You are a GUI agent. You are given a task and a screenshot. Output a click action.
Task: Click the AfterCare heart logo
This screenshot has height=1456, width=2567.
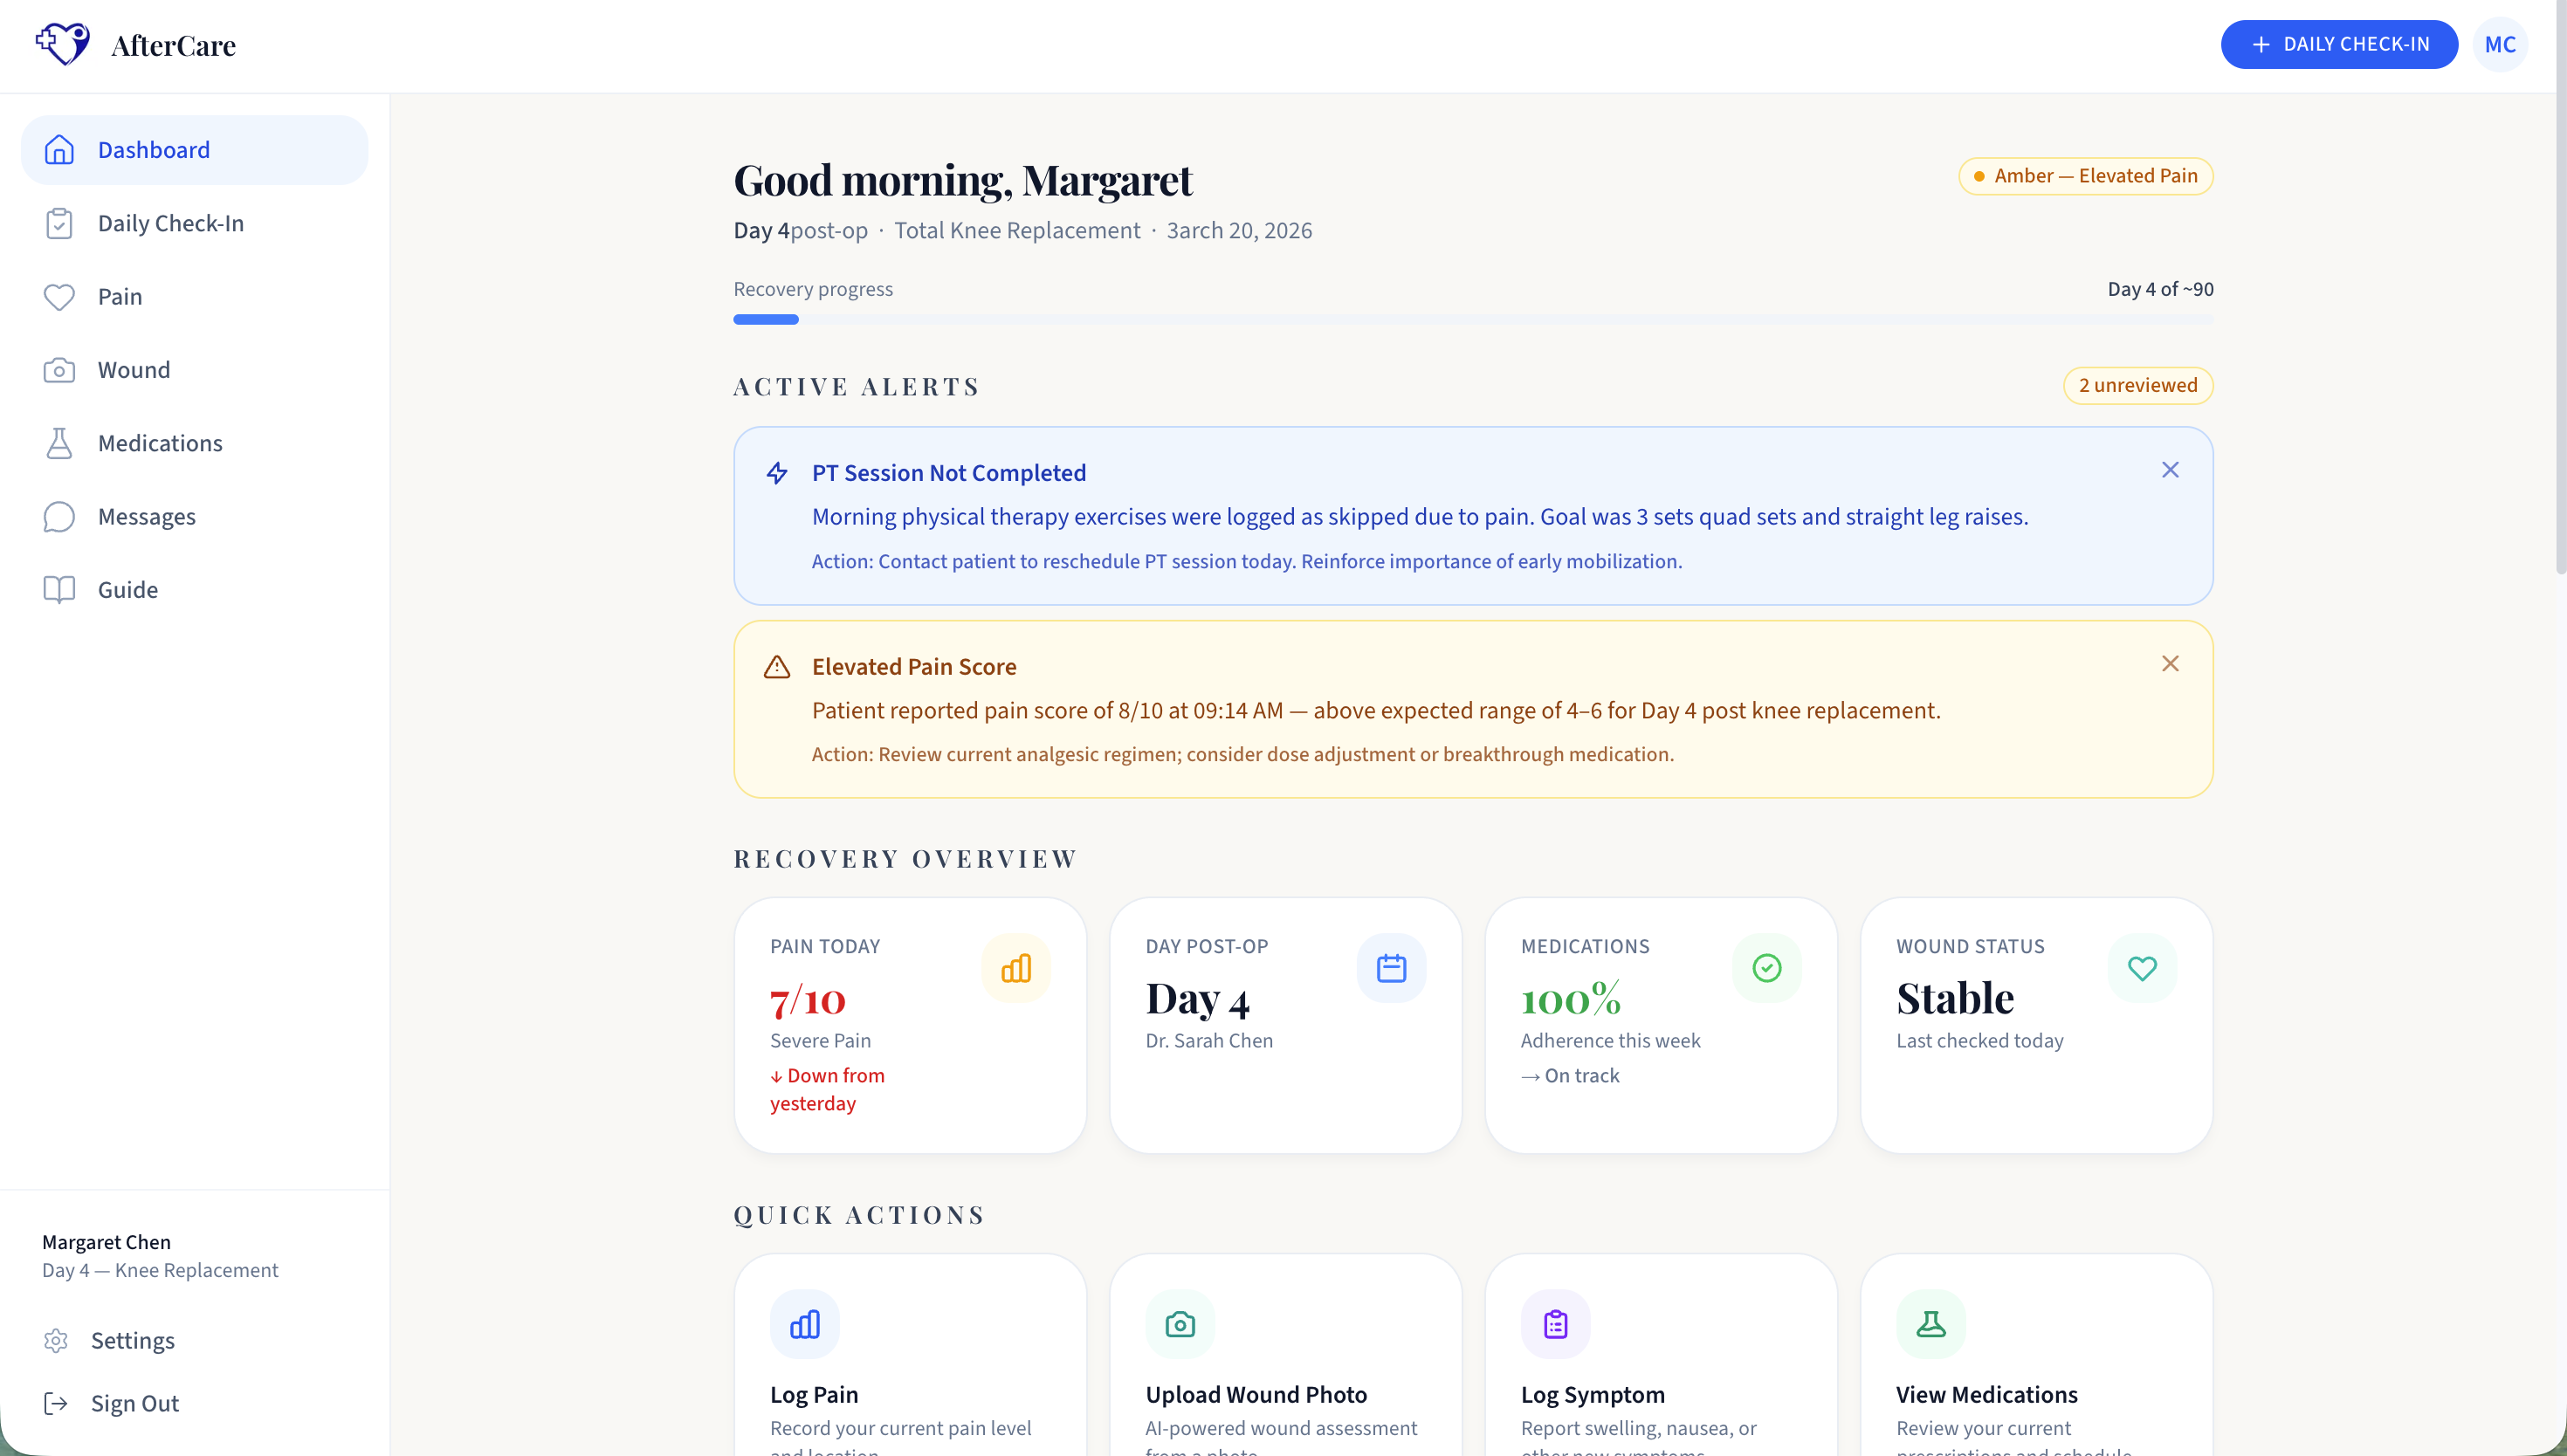click(63, 44)
